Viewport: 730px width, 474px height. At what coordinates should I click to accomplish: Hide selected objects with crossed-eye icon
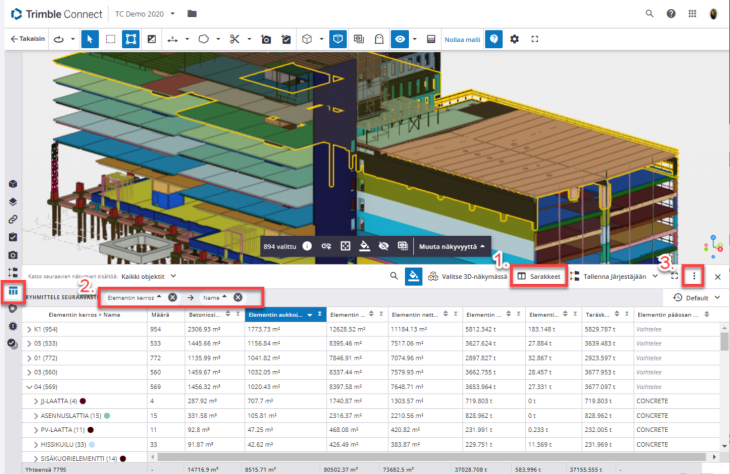tap(383, 246)
